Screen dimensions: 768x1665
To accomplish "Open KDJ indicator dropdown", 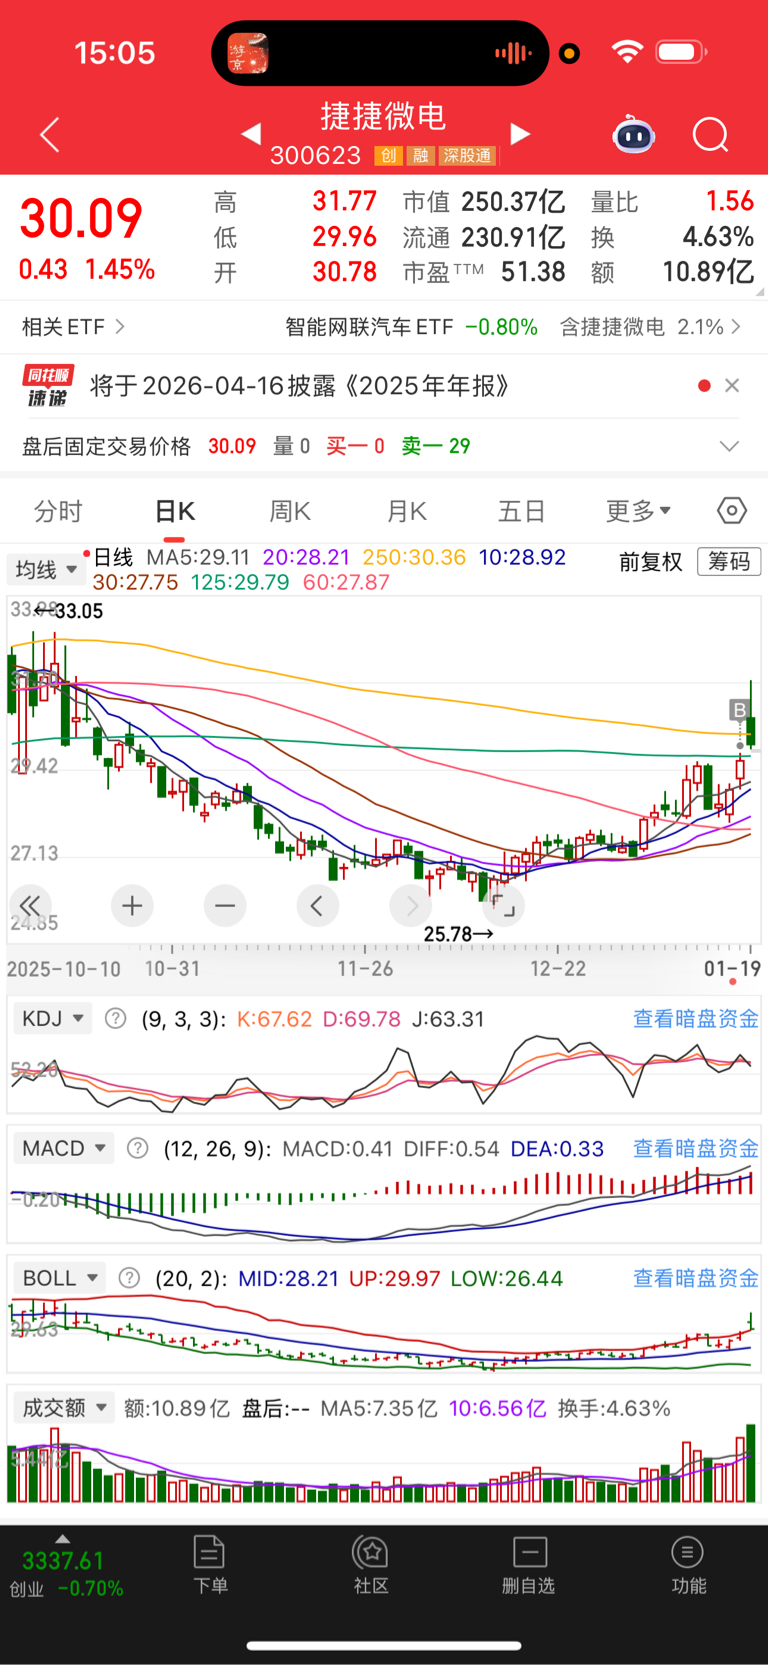I will click(52, 1019).
